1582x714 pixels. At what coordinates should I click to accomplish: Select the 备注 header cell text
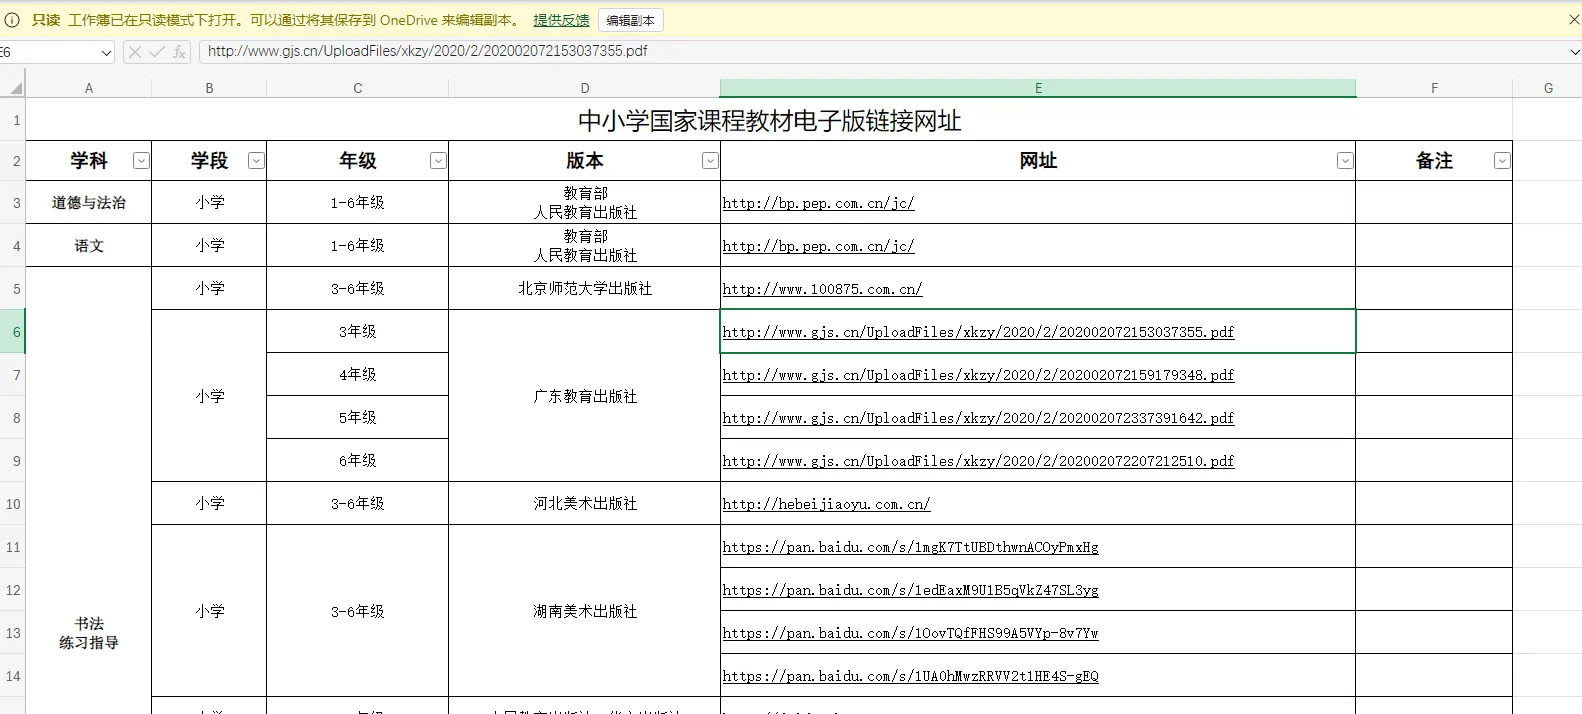[1434, 161]
